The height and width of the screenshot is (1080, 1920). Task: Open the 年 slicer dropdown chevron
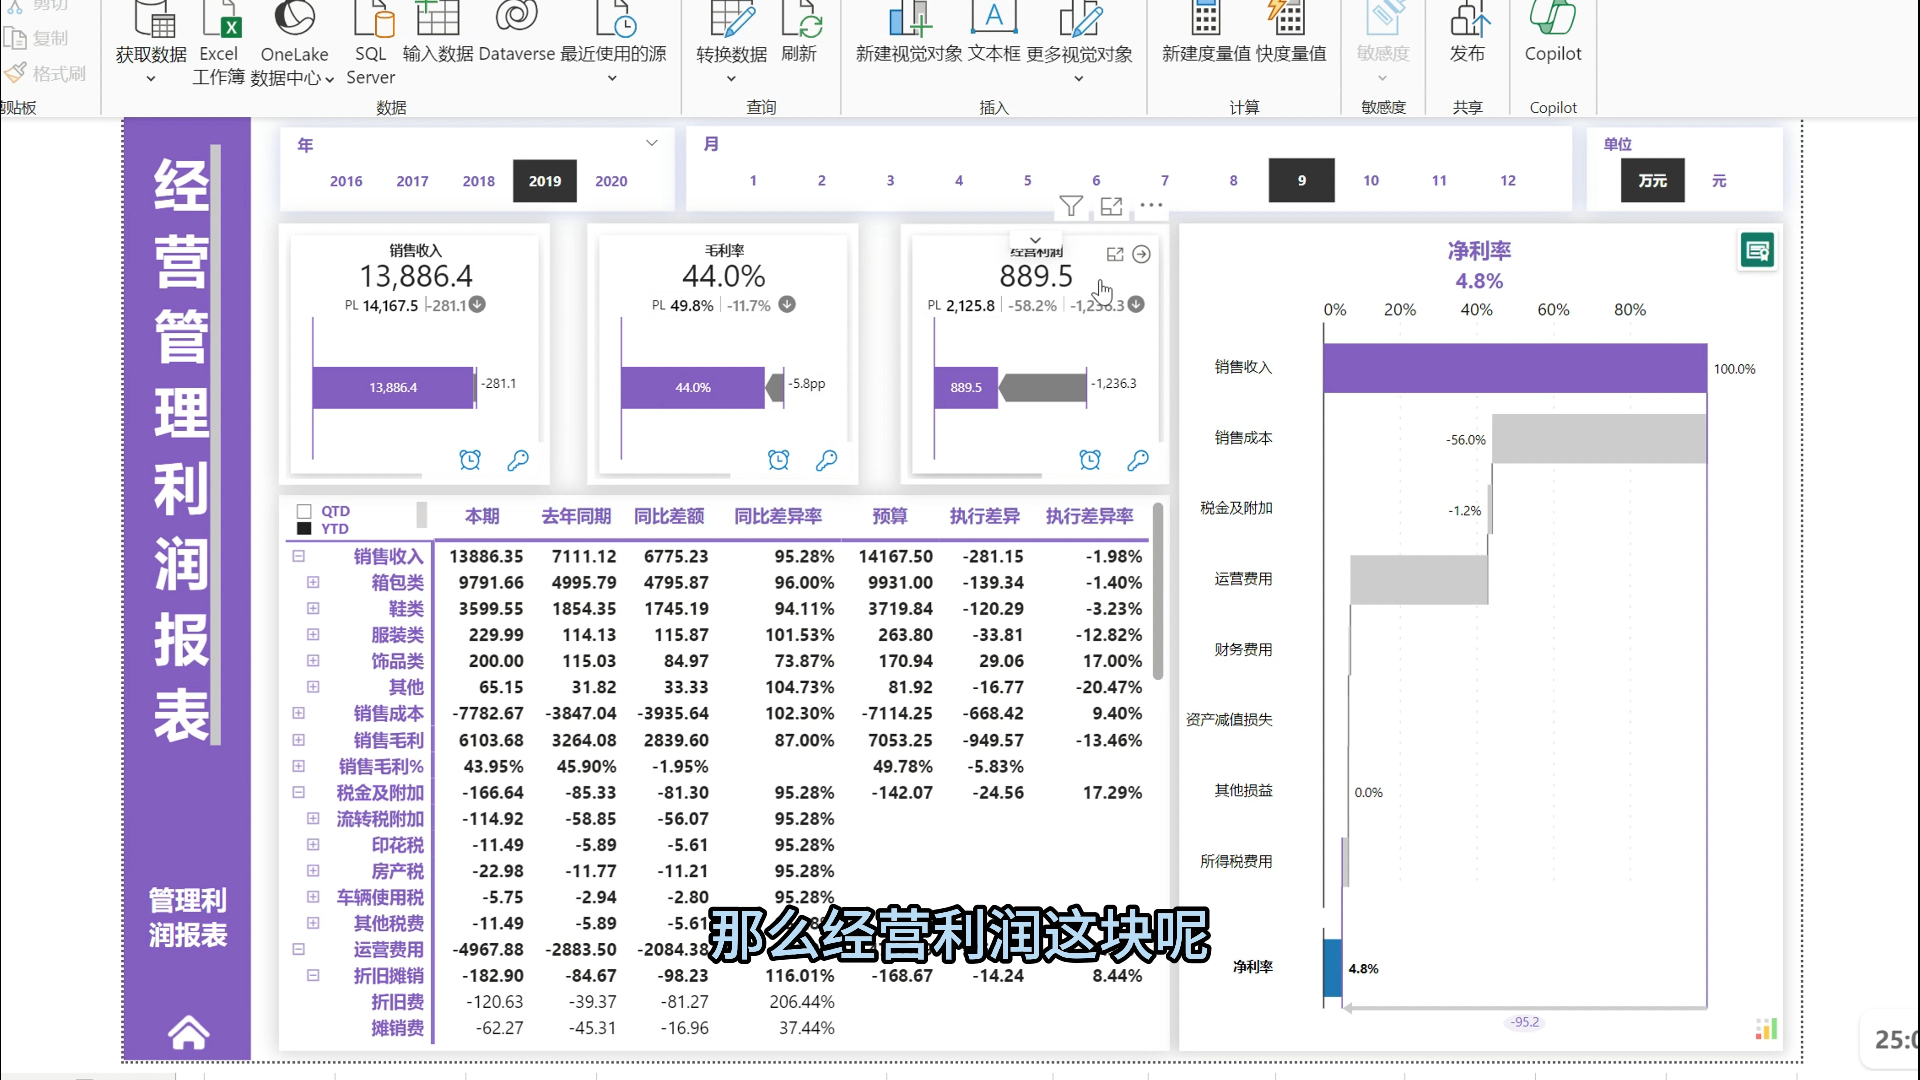[x=652, y=143]
